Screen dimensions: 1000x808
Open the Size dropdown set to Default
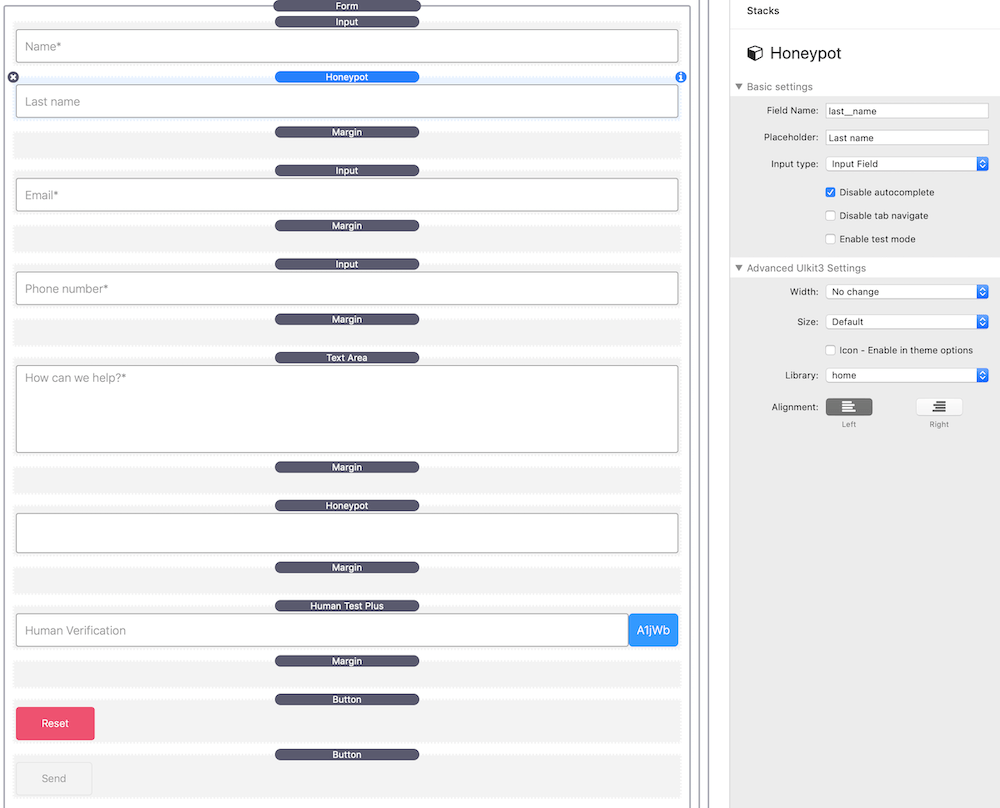[907, 322]
